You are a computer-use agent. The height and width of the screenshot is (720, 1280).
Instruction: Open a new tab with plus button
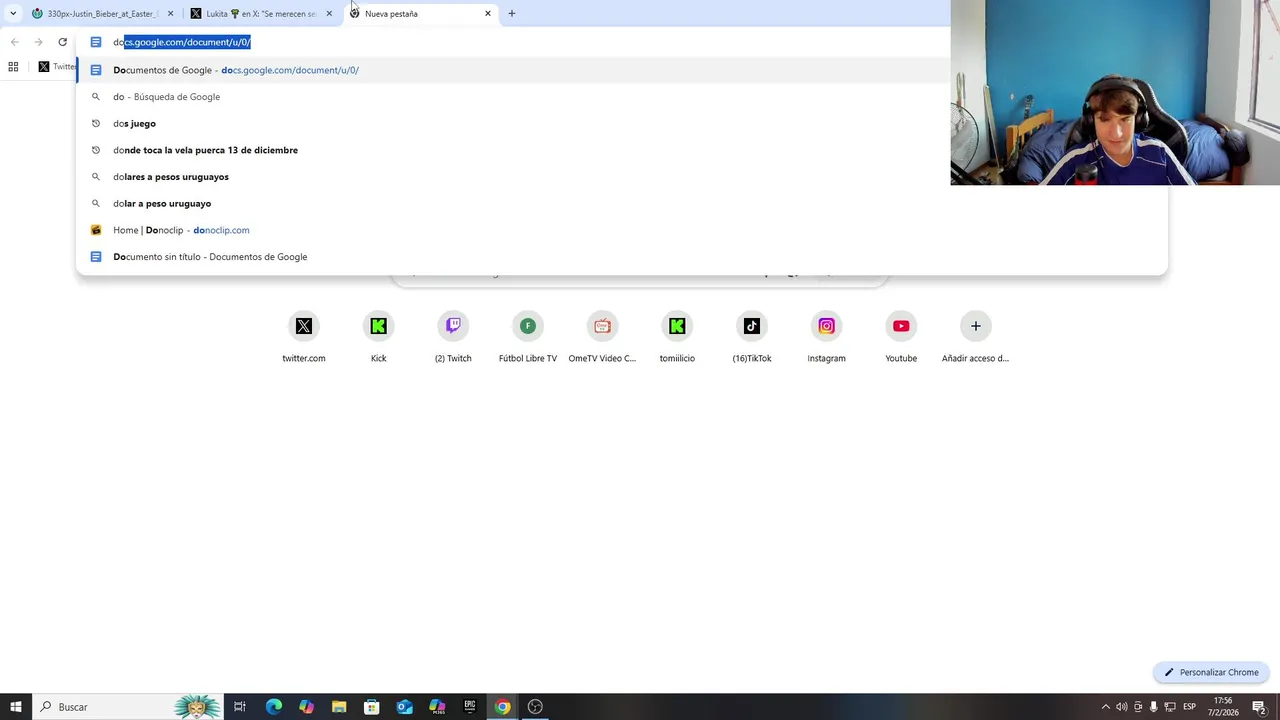point(512,14)
